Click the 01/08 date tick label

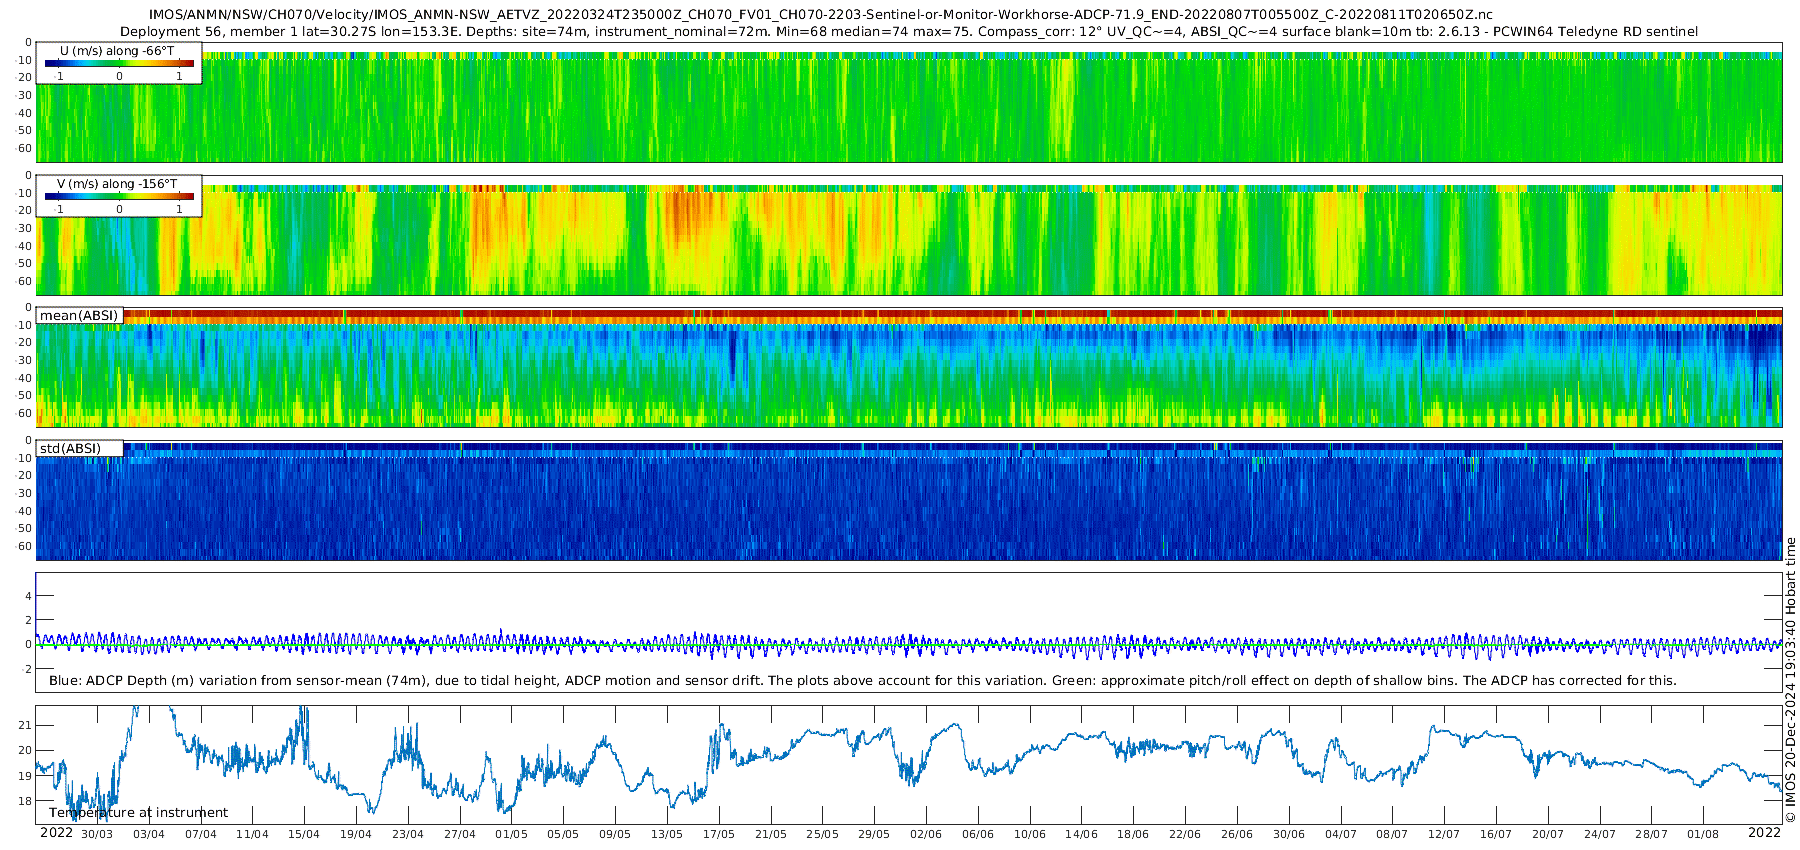1703,834
